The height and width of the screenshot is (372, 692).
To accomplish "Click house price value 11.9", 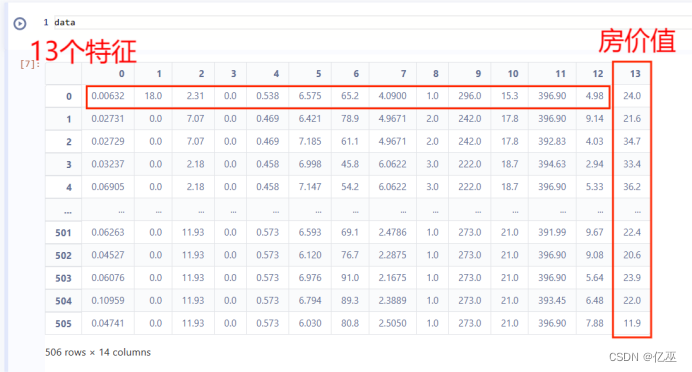I will click(632, 323).
